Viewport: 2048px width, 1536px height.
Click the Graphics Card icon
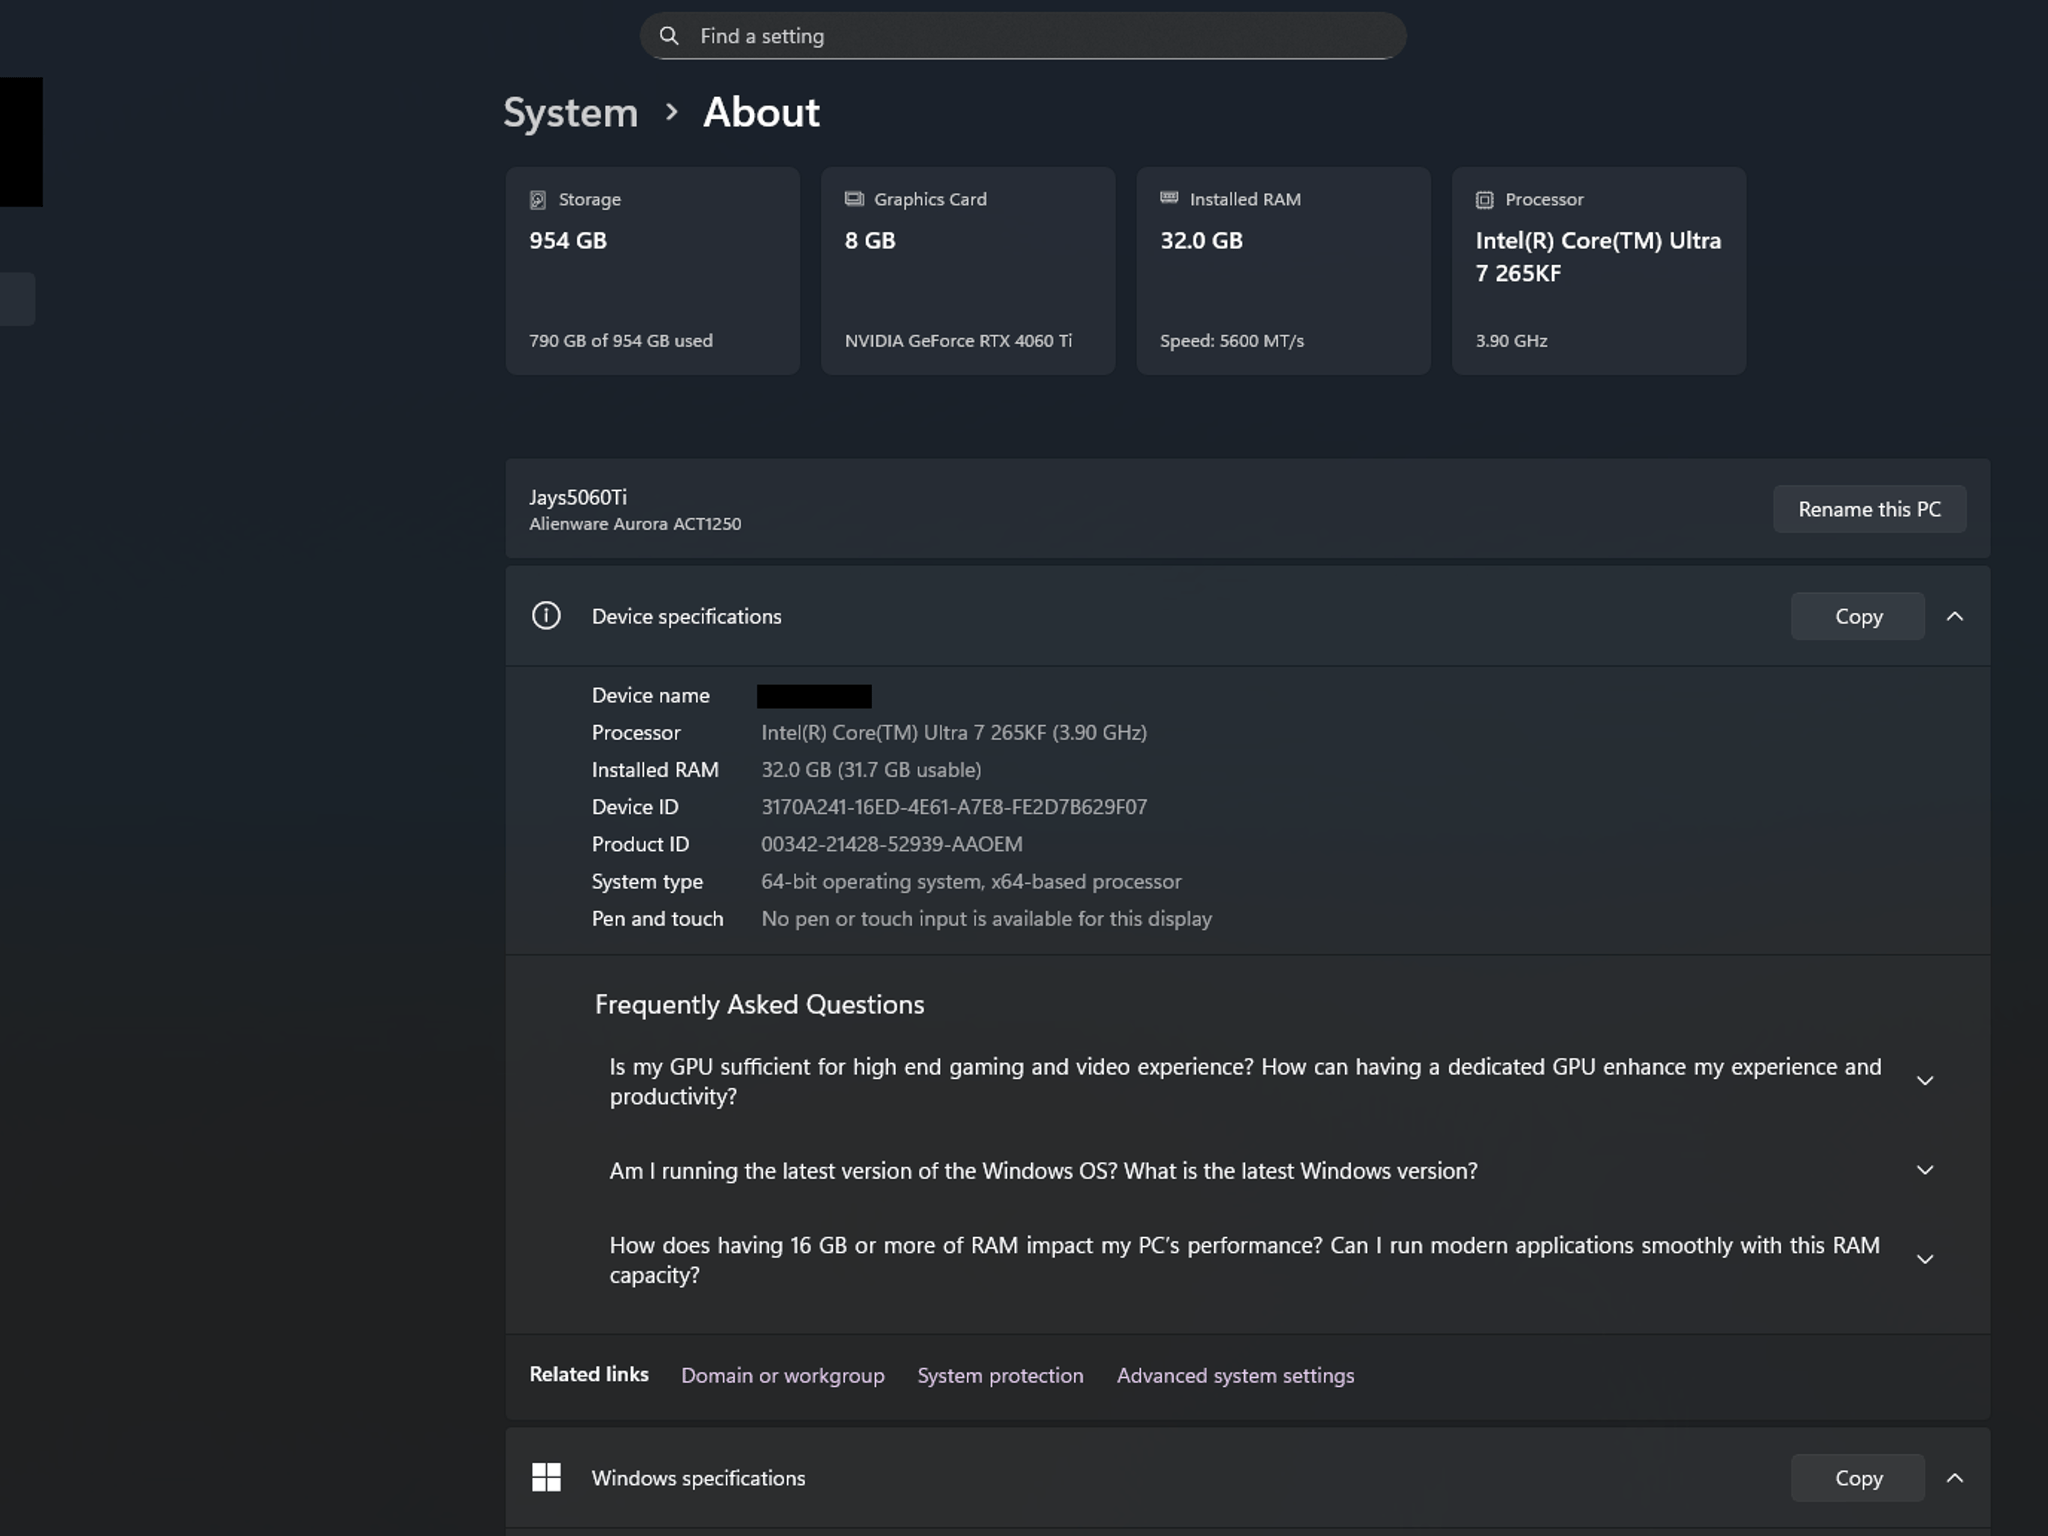[x=854, y=199]
